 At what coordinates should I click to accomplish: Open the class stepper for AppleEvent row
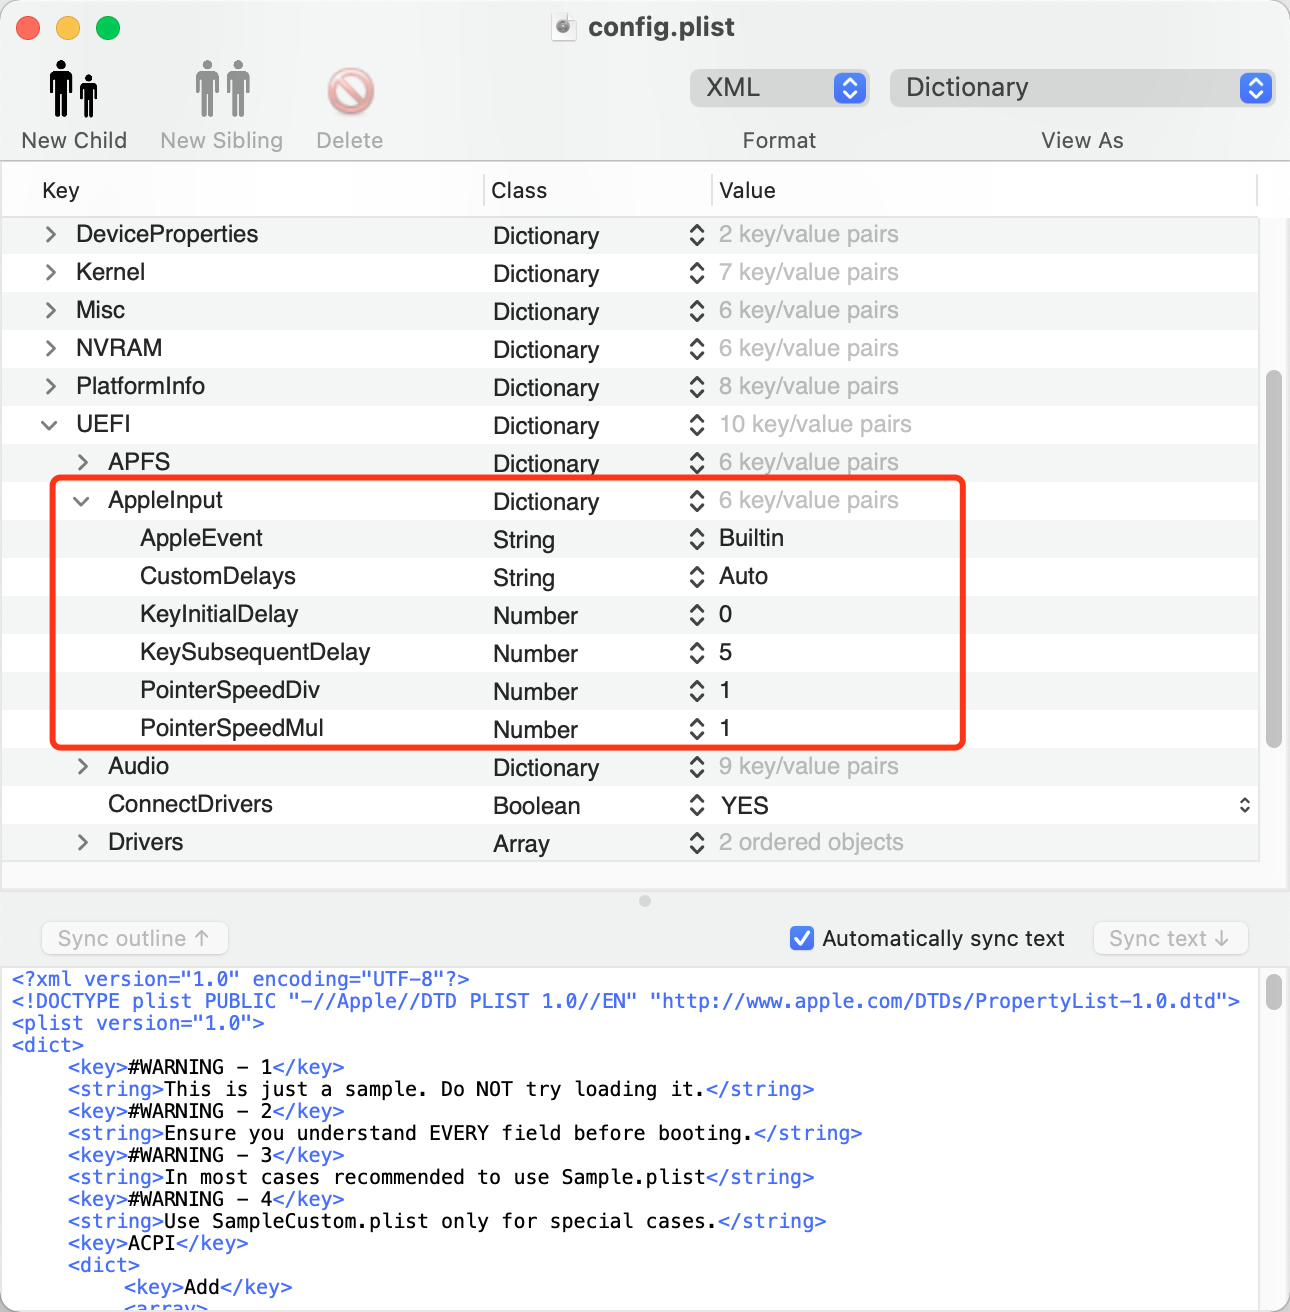point(697,539)
